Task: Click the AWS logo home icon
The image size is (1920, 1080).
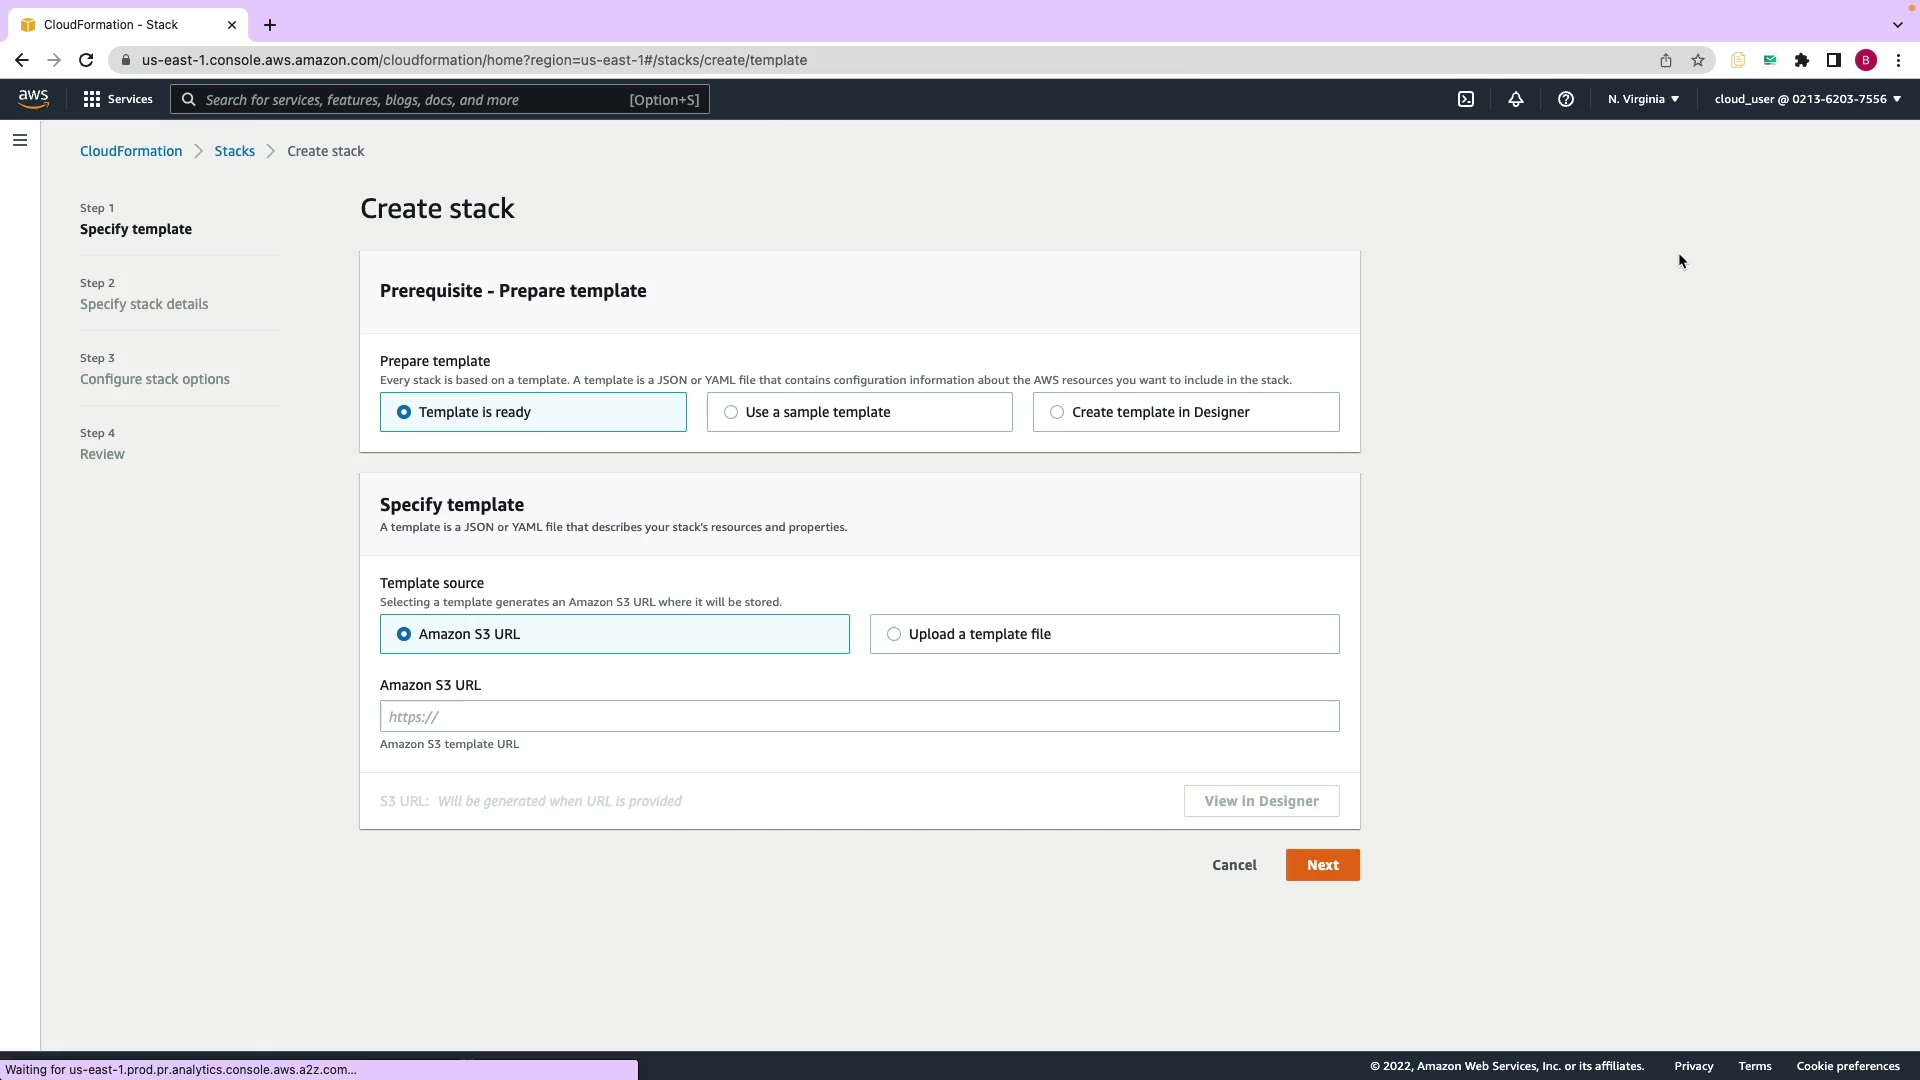Action: coord(33,98)
